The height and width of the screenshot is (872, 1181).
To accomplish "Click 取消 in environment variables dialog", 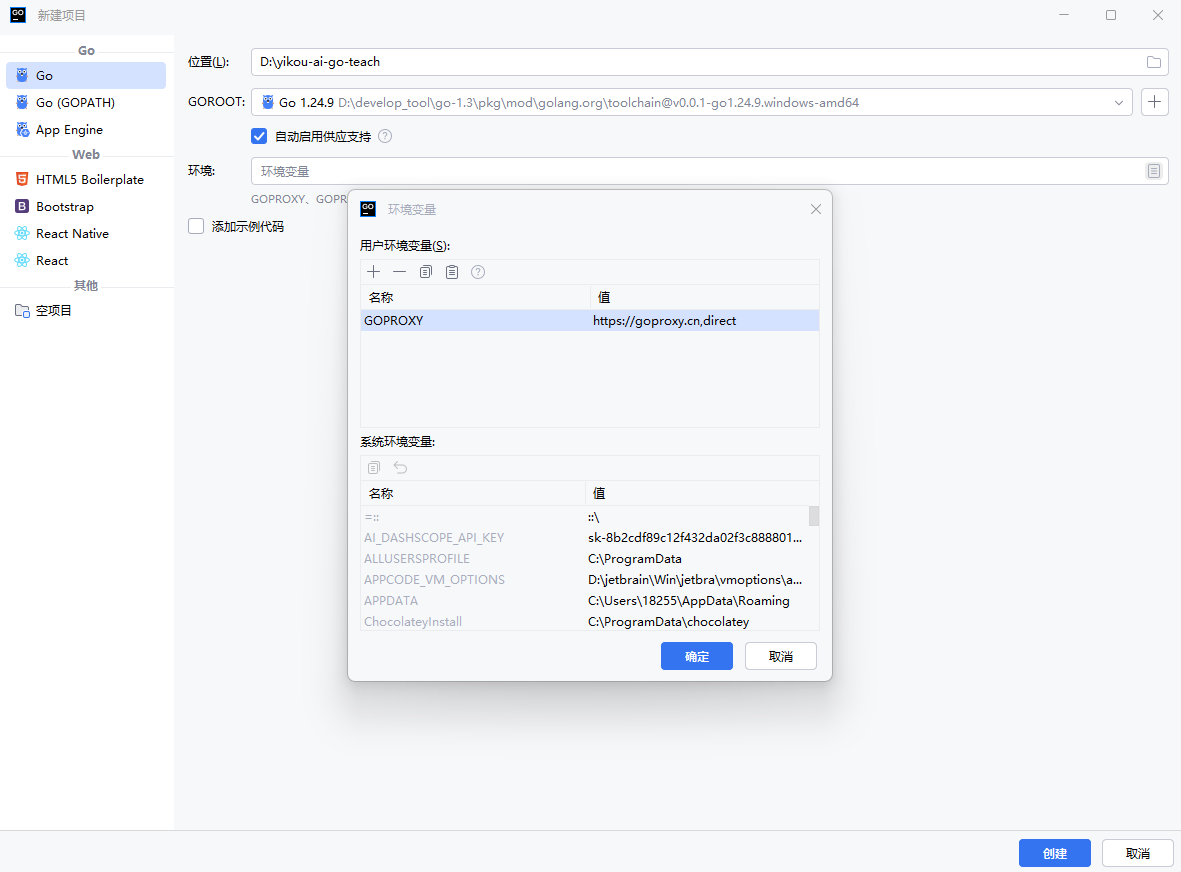I will point(780,656).
